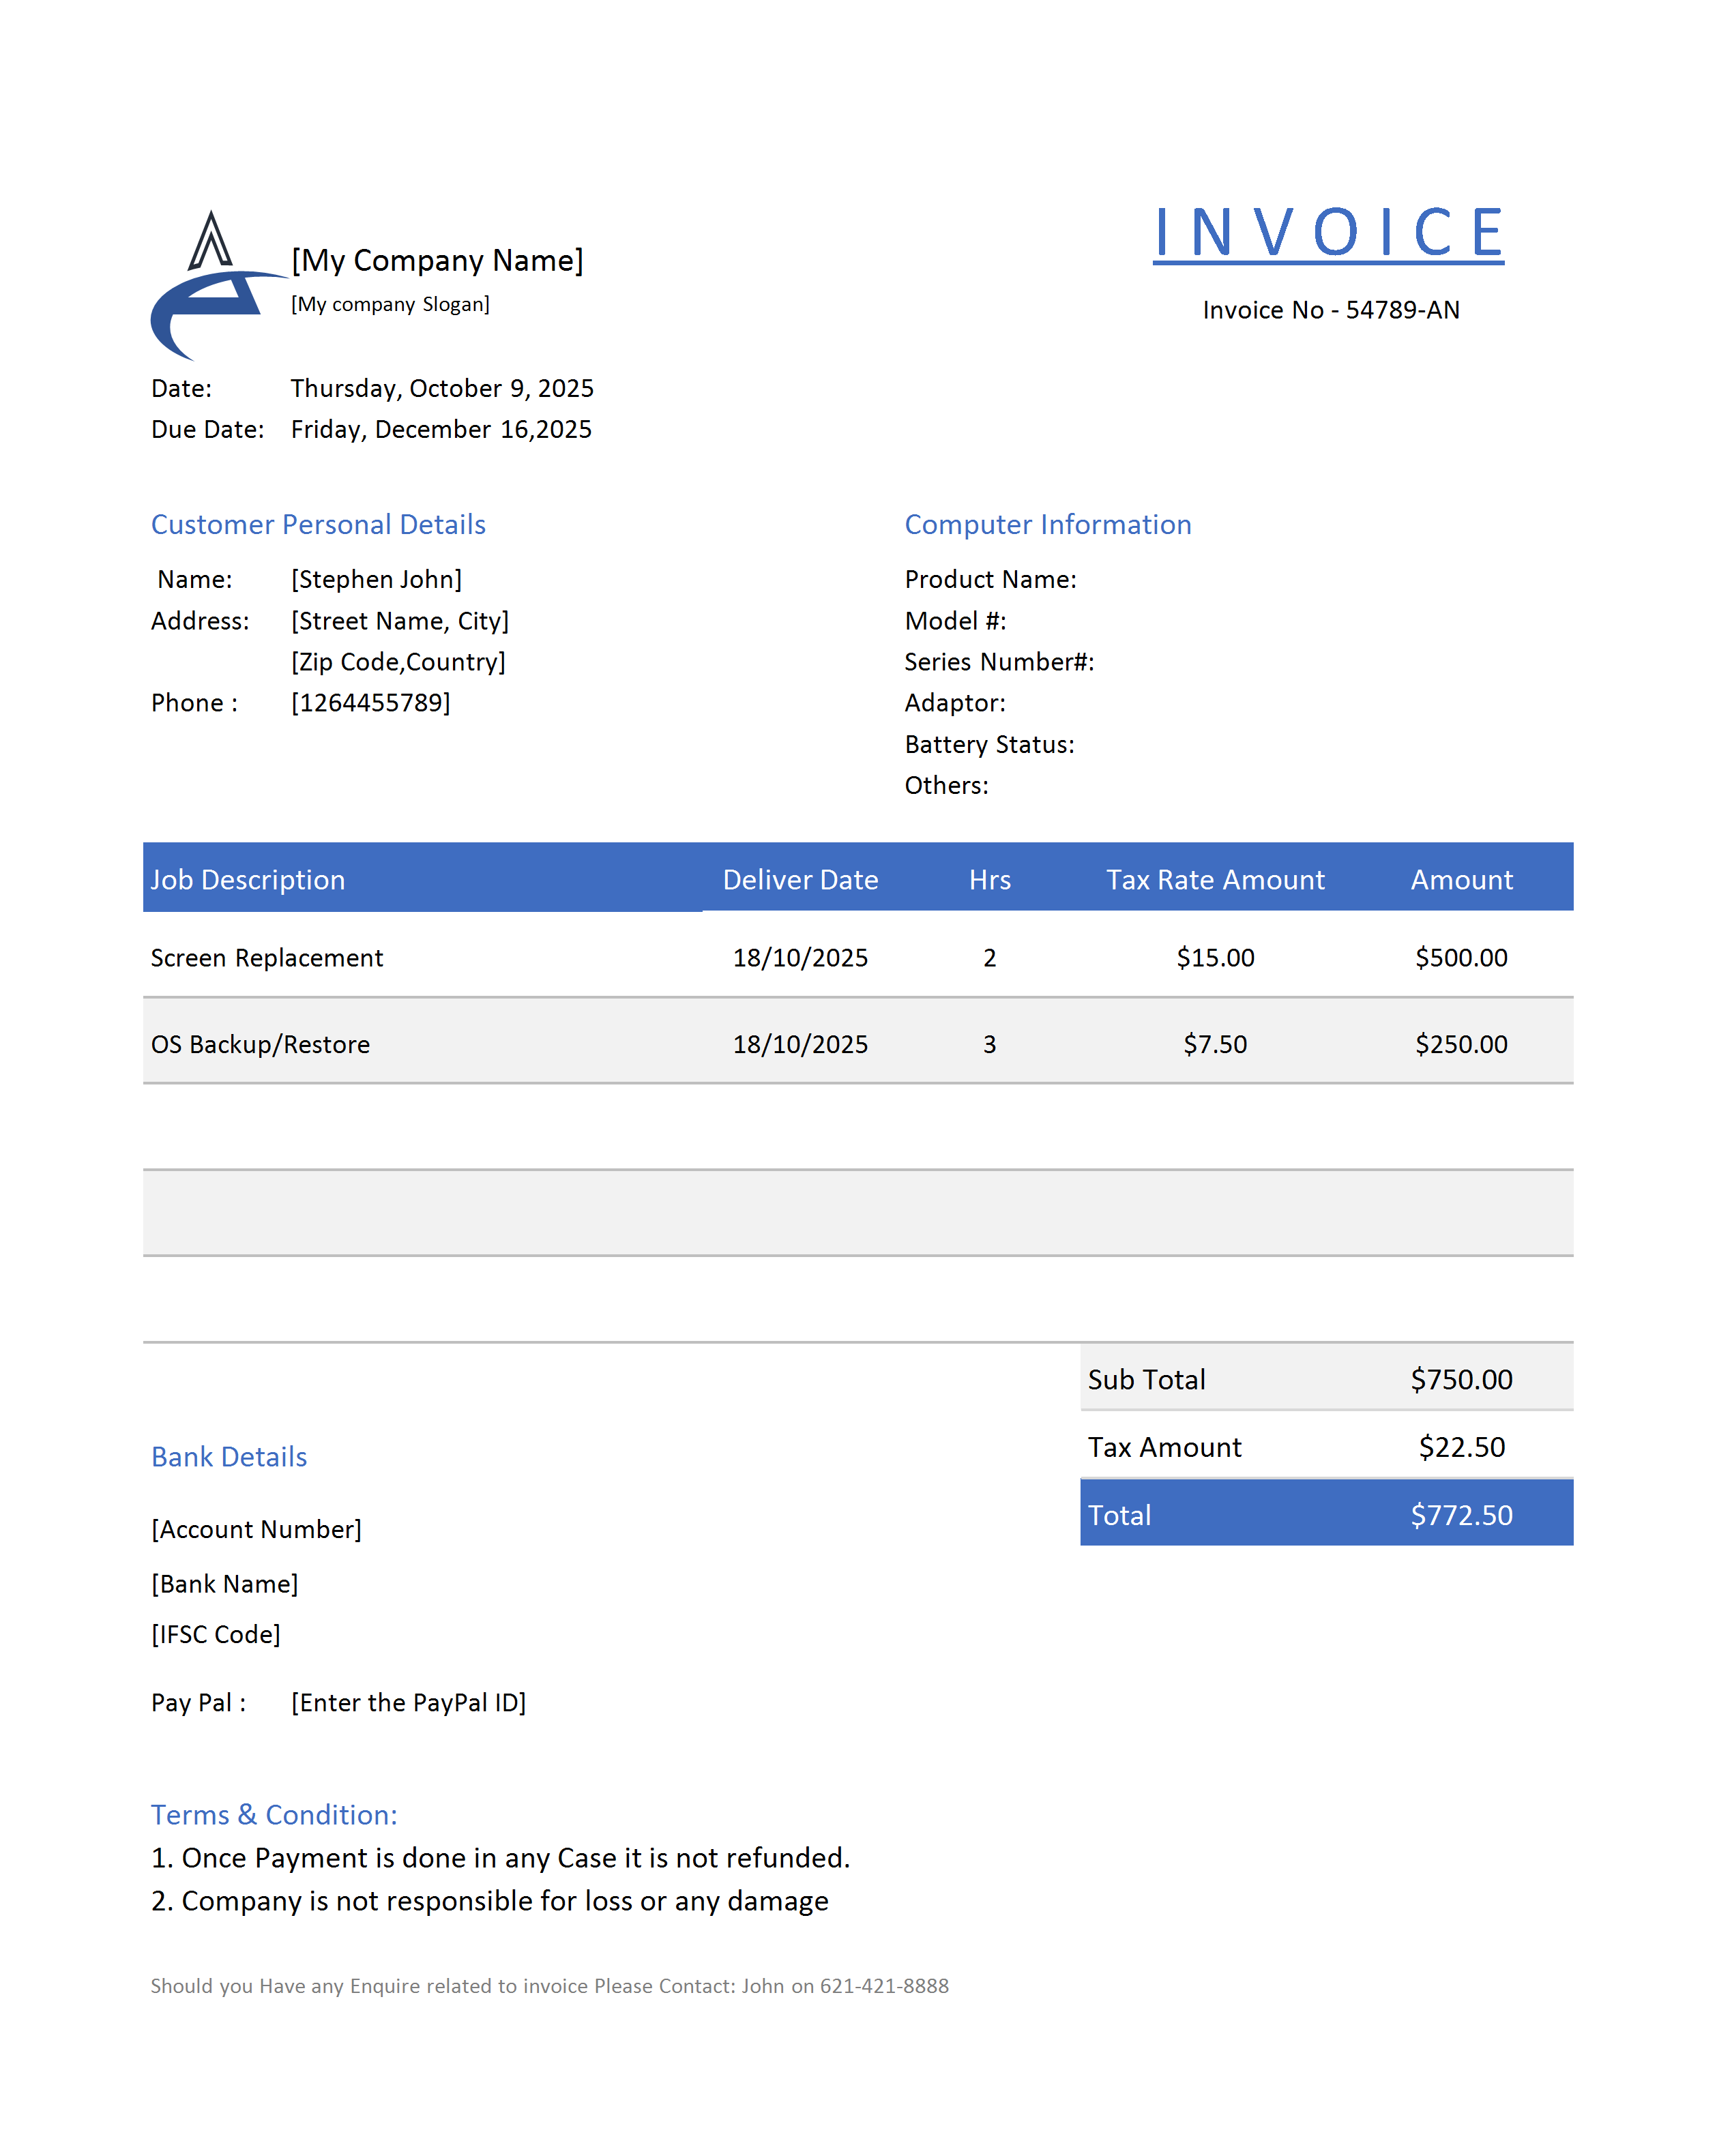Click the phone number [1264455789]
Screen dimensions: 1717x2156
(370, 703)
